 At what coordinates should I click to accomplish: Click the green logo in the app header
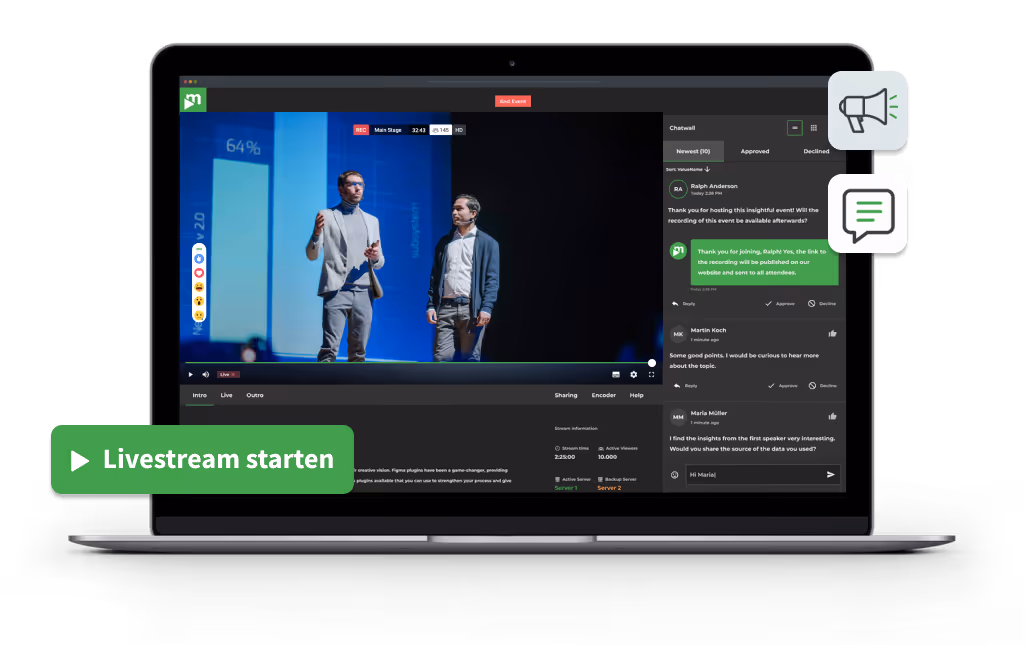193,100
